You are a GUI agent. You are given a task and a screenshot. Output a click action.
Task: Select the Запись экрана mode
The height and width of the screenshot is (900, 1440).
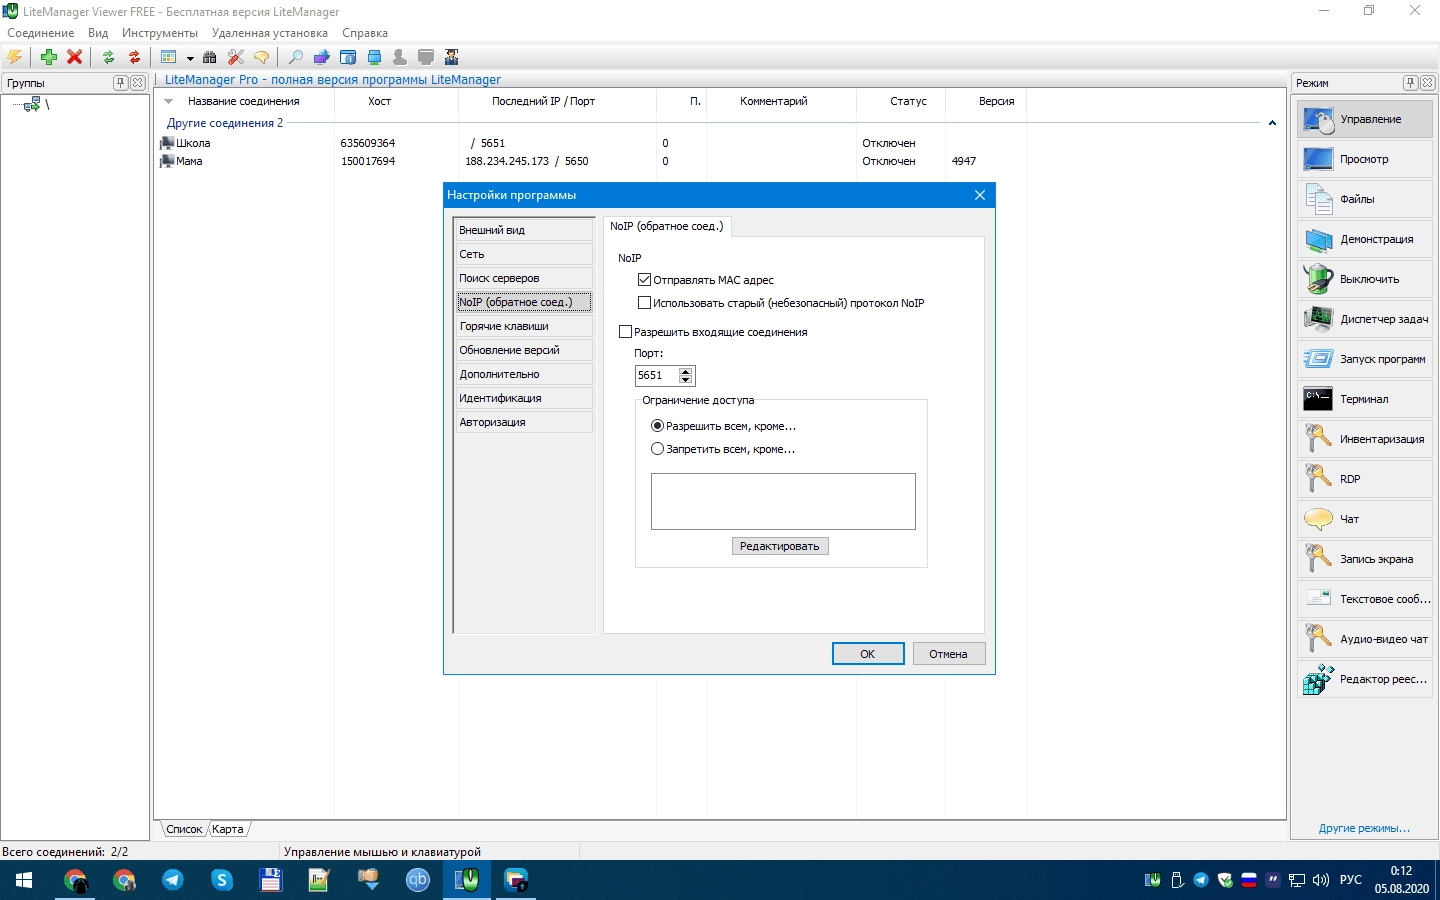point(1365,559)
